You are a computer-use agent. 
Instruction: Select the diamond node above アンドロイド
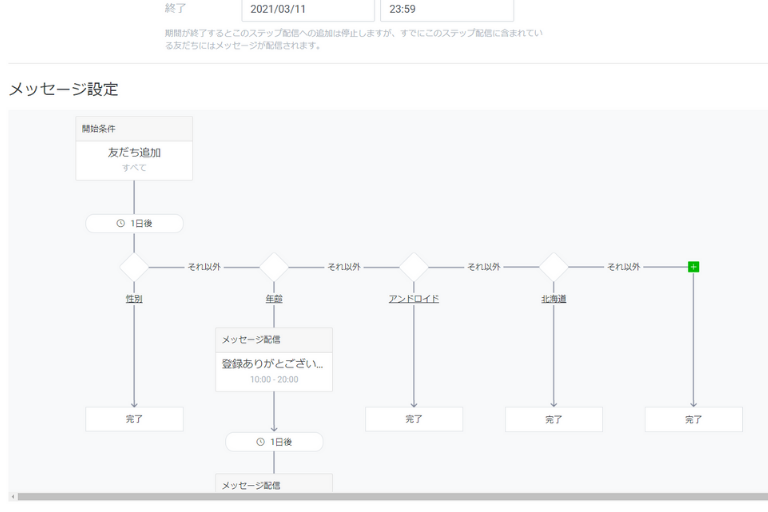coord(414,267)
